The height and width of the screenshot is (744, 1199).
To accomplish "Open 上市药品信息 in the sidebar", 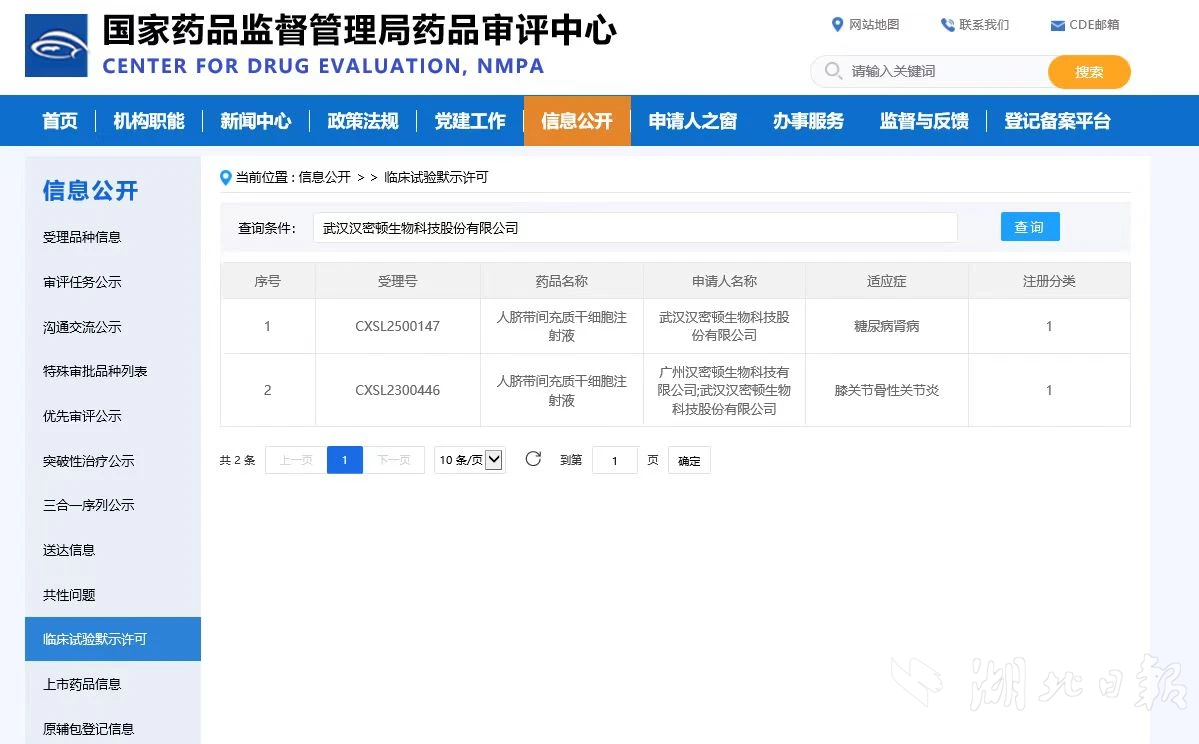I will tap(82, 684).
